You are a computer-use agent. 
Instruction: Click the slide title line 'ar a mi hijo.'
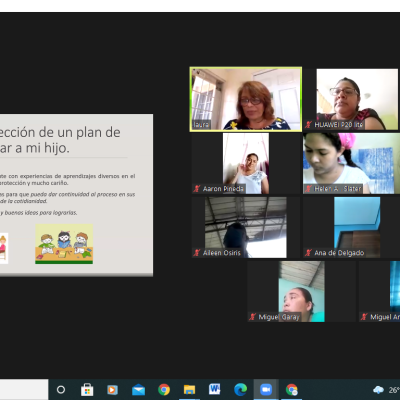pos(35,148)
